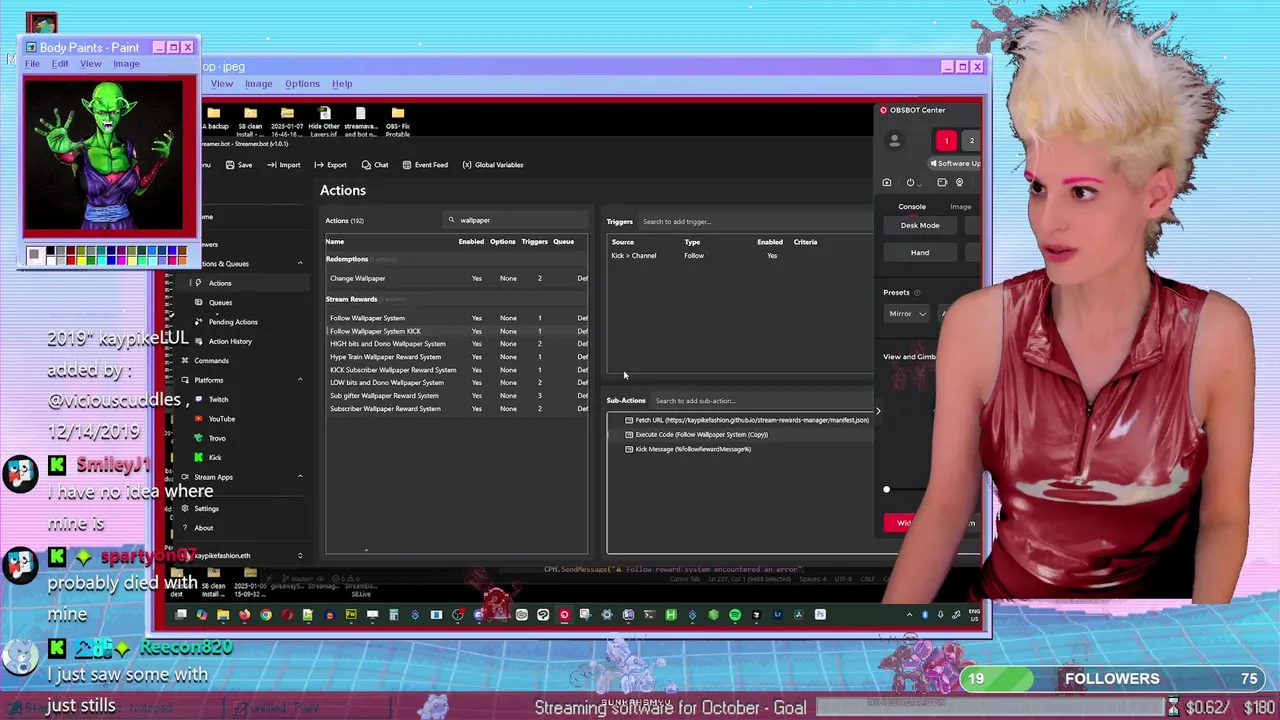Select HIGH bits and Dono Wallpaper System

(456, 344)
